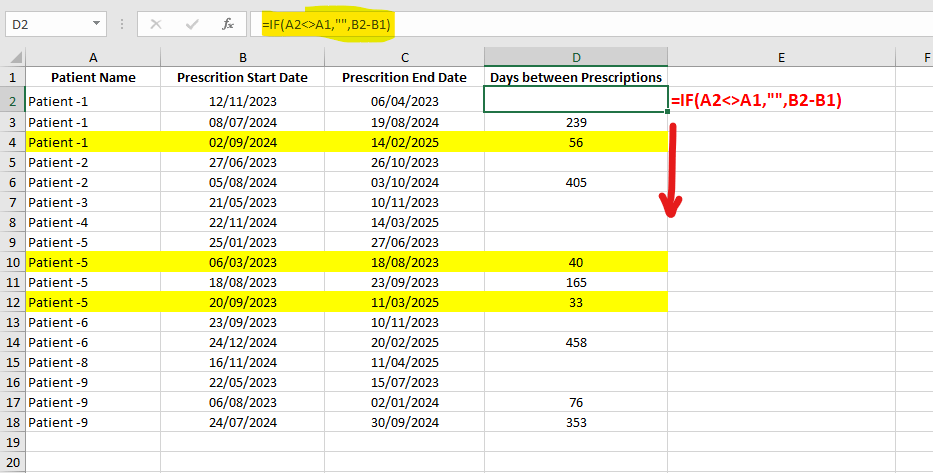Select column A header
This screenshot has height=473, width=933.
tap(93, 58)
